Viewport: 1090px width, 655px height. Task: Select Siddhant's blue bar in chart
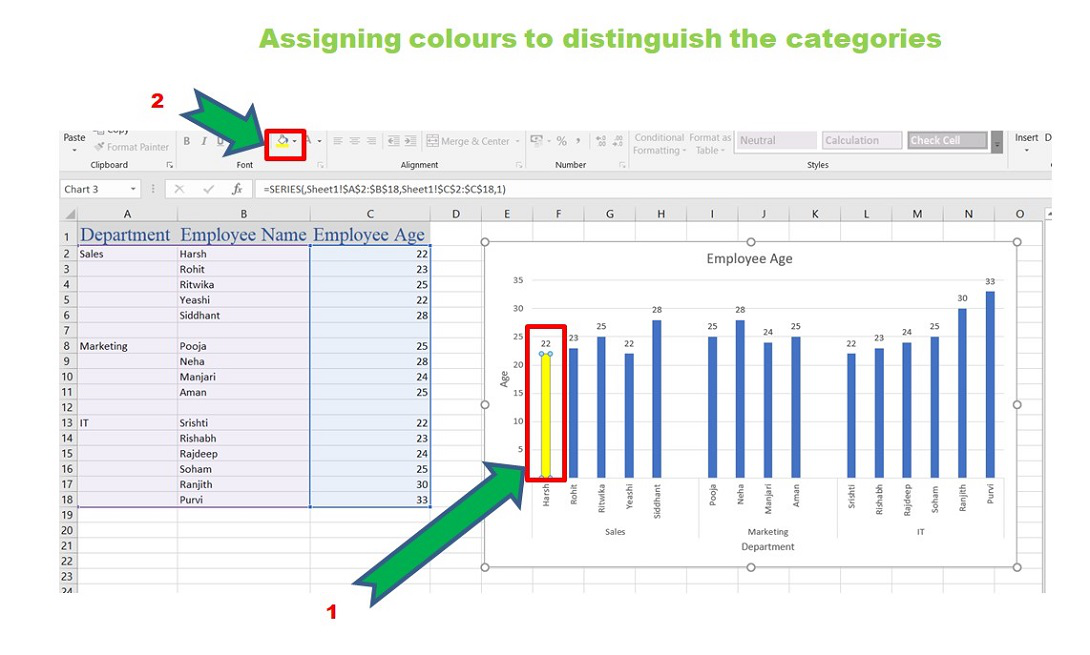[x=657, y=398]
